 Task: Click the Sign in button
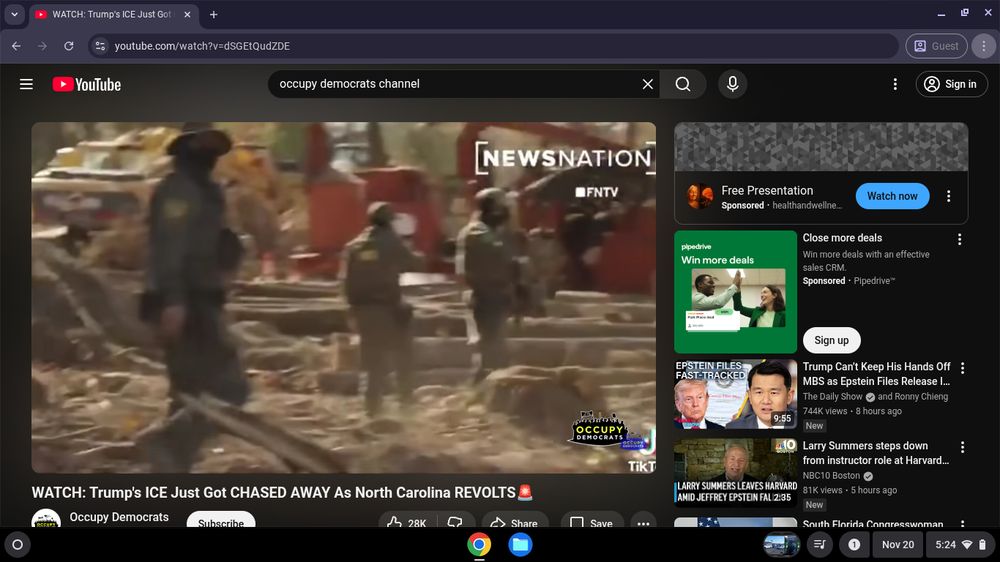click(x=951, y=84)
